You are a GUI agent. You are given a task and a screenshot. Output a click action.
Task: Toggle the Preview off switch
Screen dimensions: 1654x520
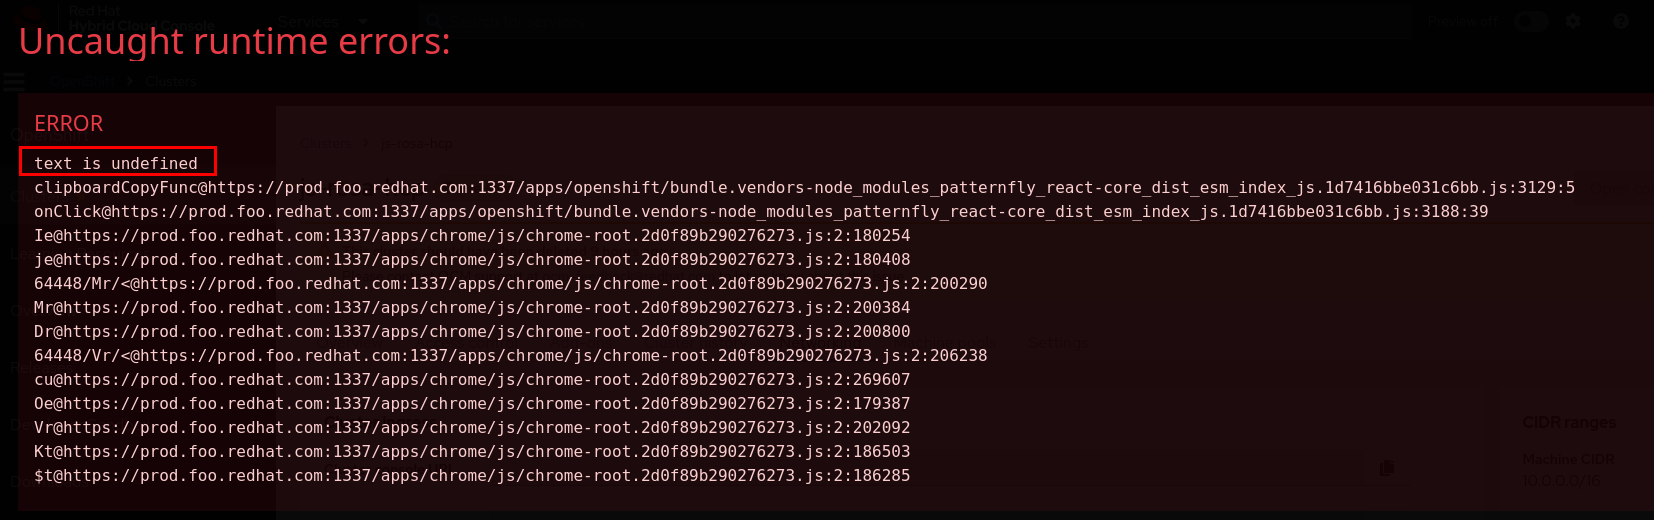(x=1530, y=21)
